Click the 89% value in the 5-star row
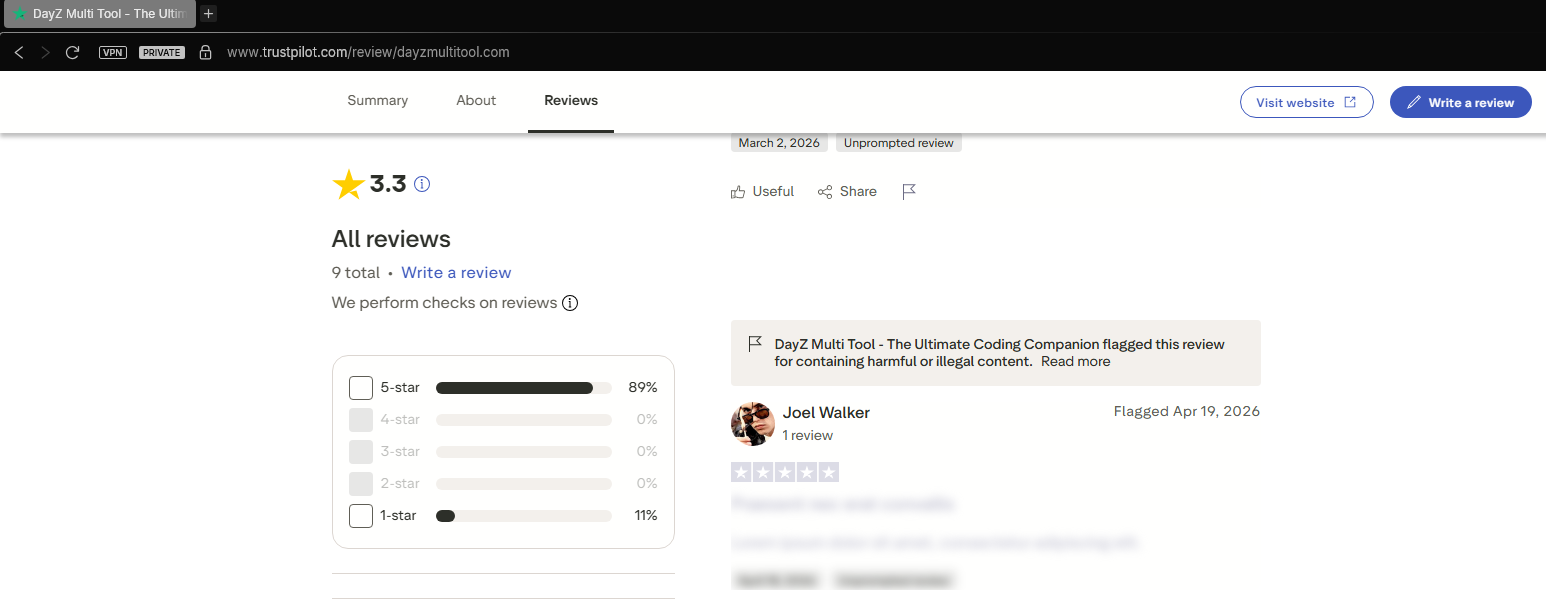This screenshot has height=599, width=1546. 643,388
